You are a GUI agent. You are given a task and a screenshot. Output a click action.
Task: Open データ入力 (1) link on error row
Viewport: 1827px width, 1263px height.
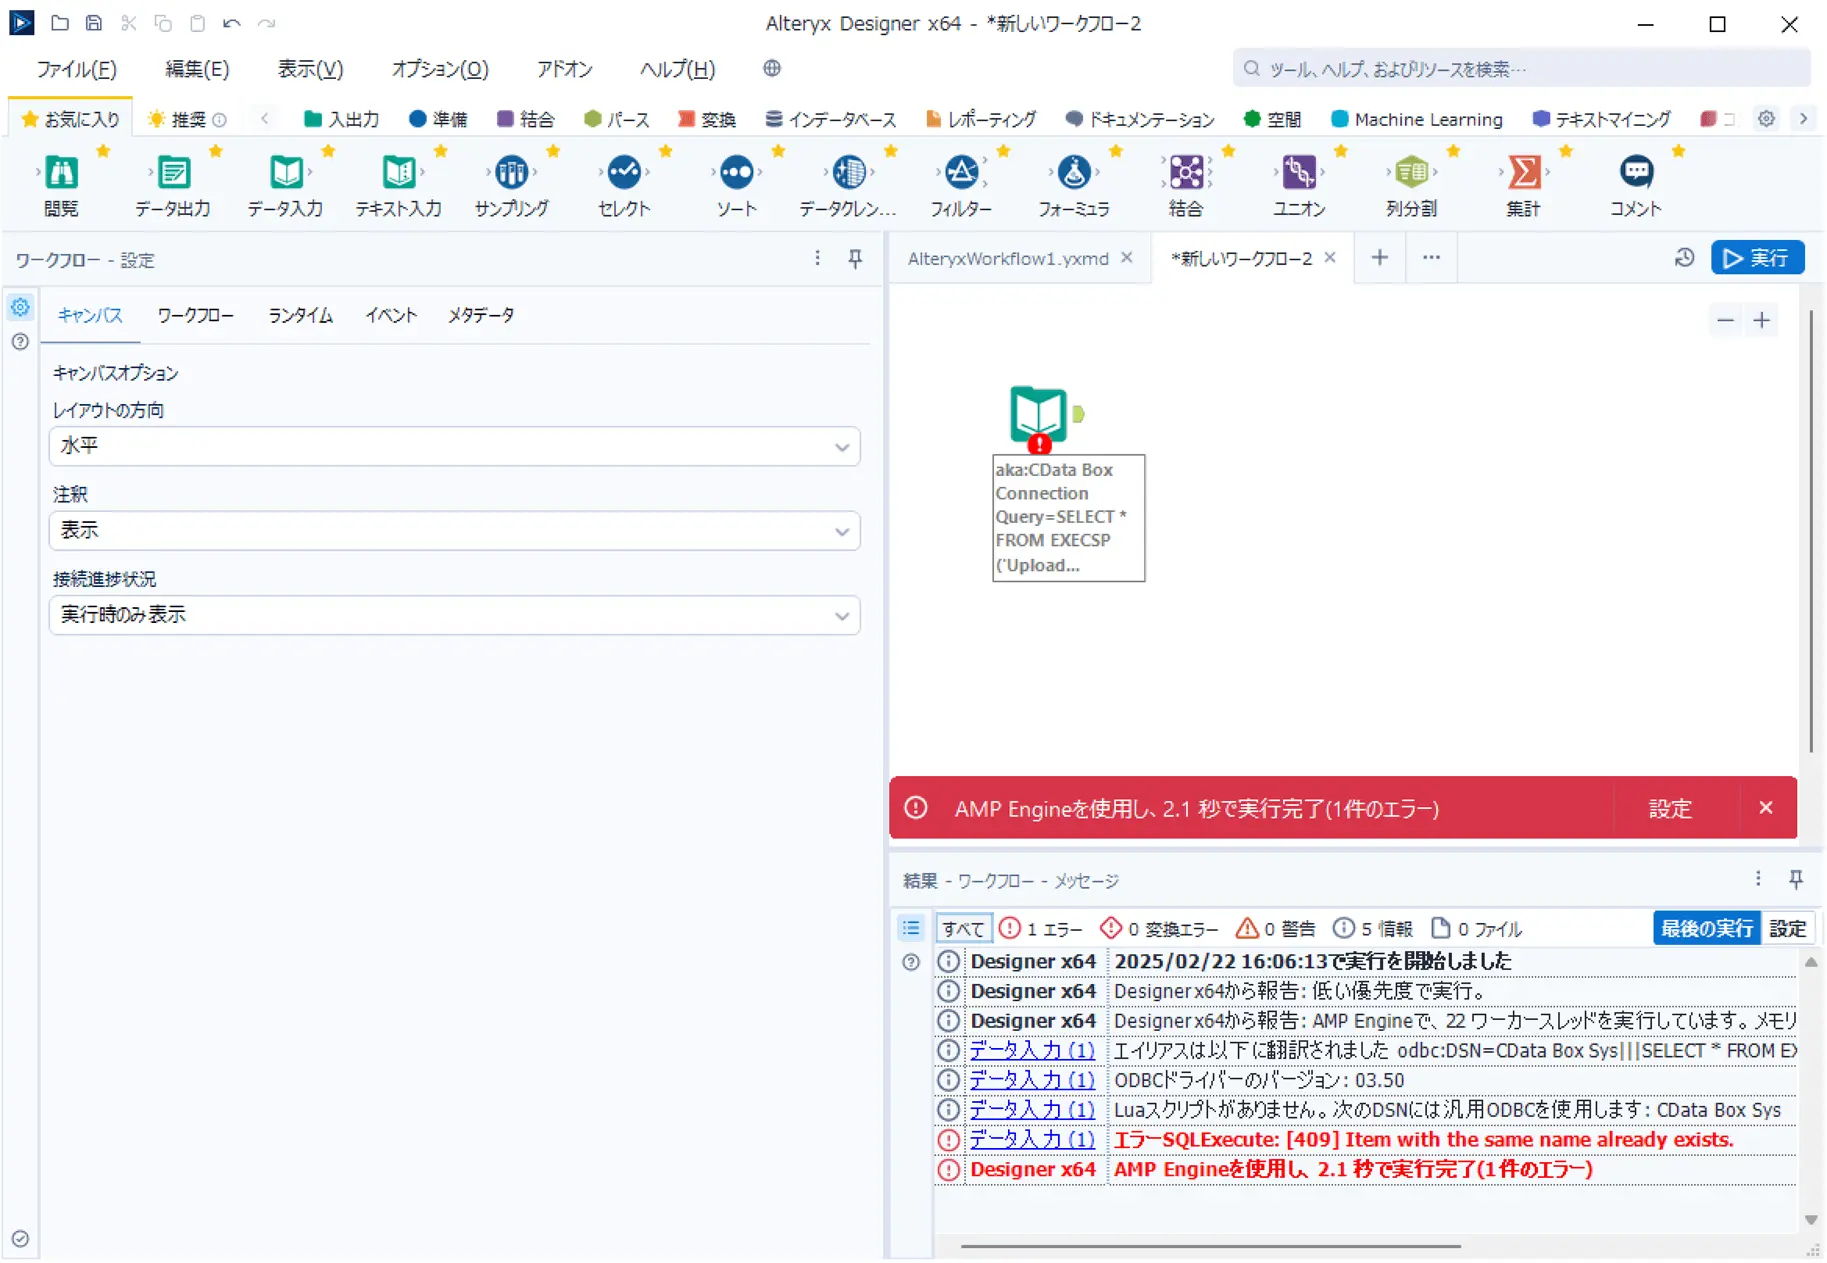pos(1033,1140)
